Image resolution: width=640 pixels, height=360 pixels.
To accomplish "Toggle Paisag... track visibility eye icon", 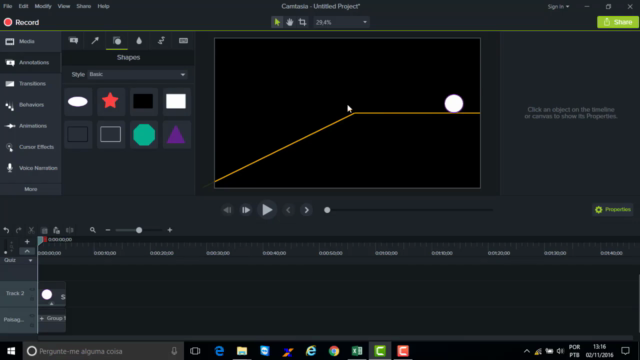I will [x=32, y=316].
